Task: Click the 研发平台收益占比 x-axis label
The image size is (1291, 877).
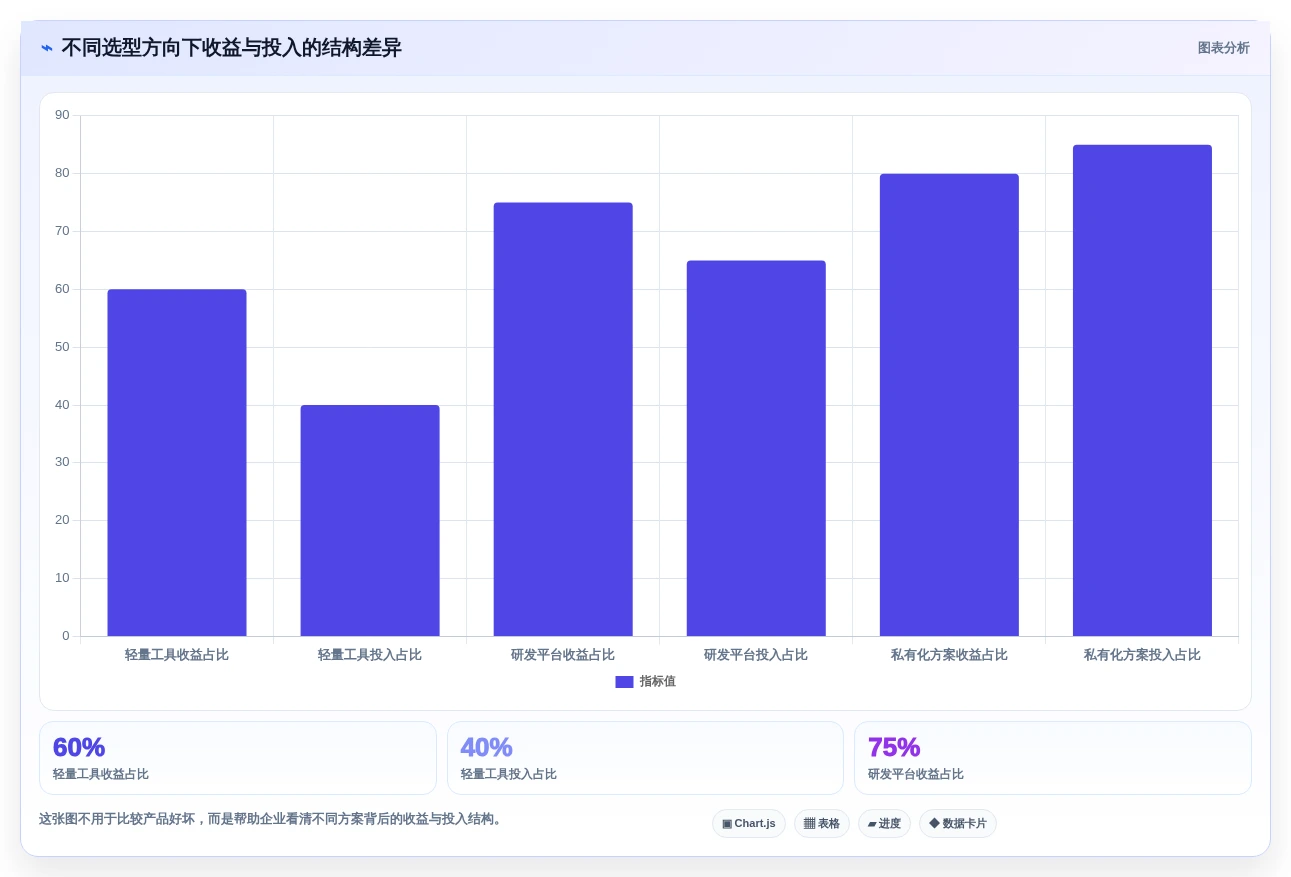Action: [563, 655]
